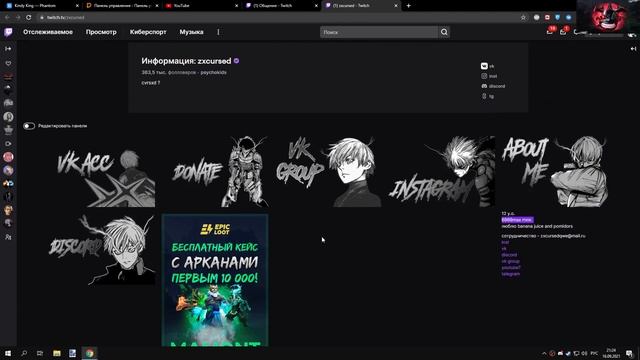Click the vk group link under About Me

511,261
